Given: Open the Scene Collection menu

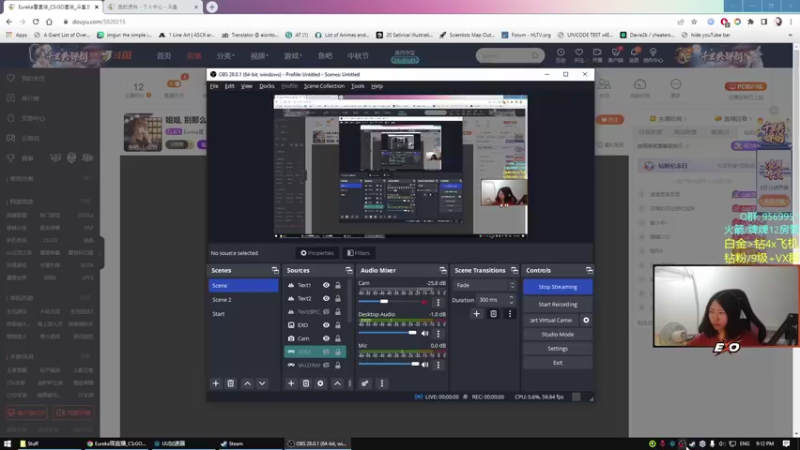Looking at the screenshot, I should click(324, 86).
